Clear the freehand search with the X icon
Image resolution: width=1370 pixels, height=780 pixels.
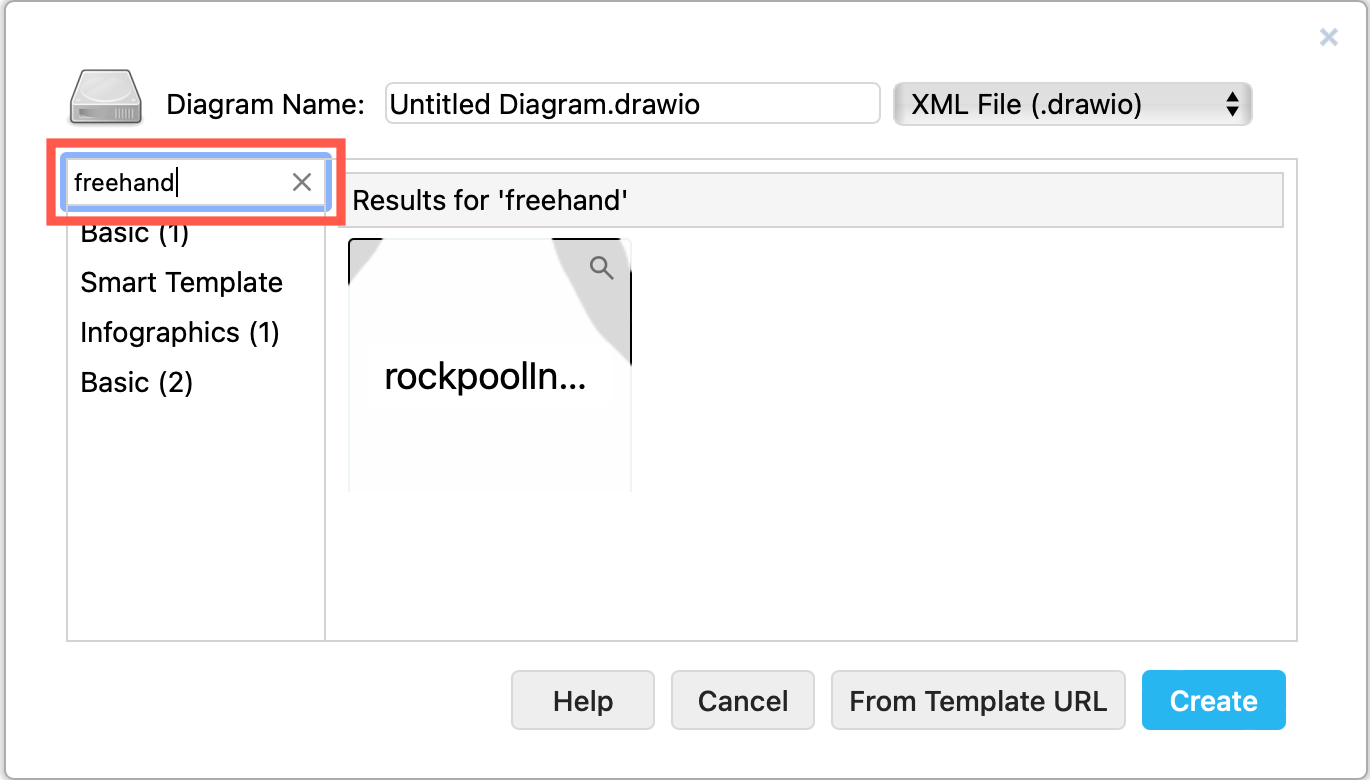[301, 182]
